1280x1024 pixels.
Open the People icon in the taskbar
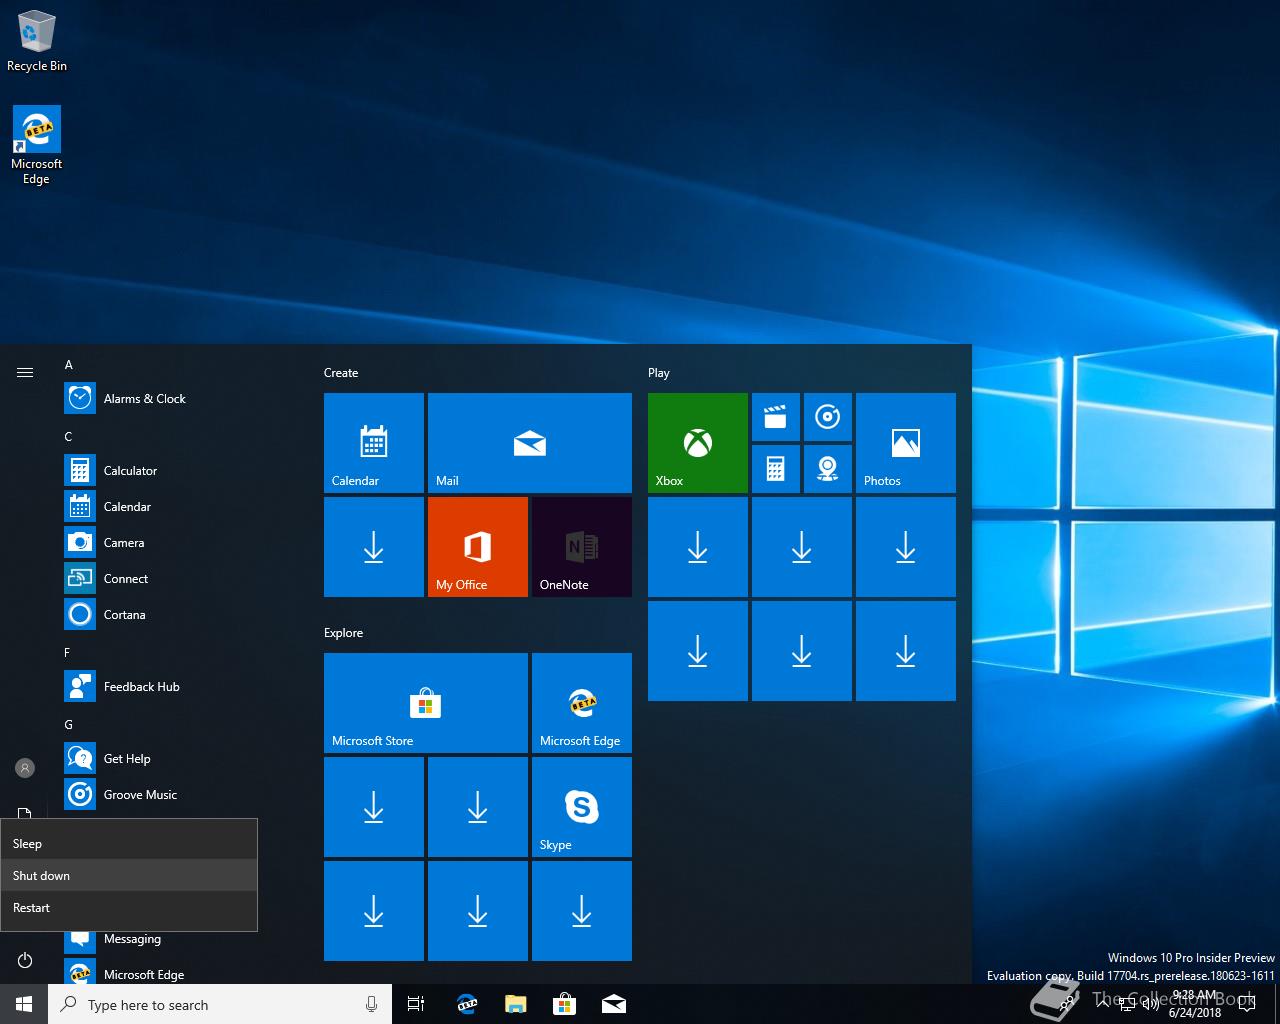[1067, 1004]
